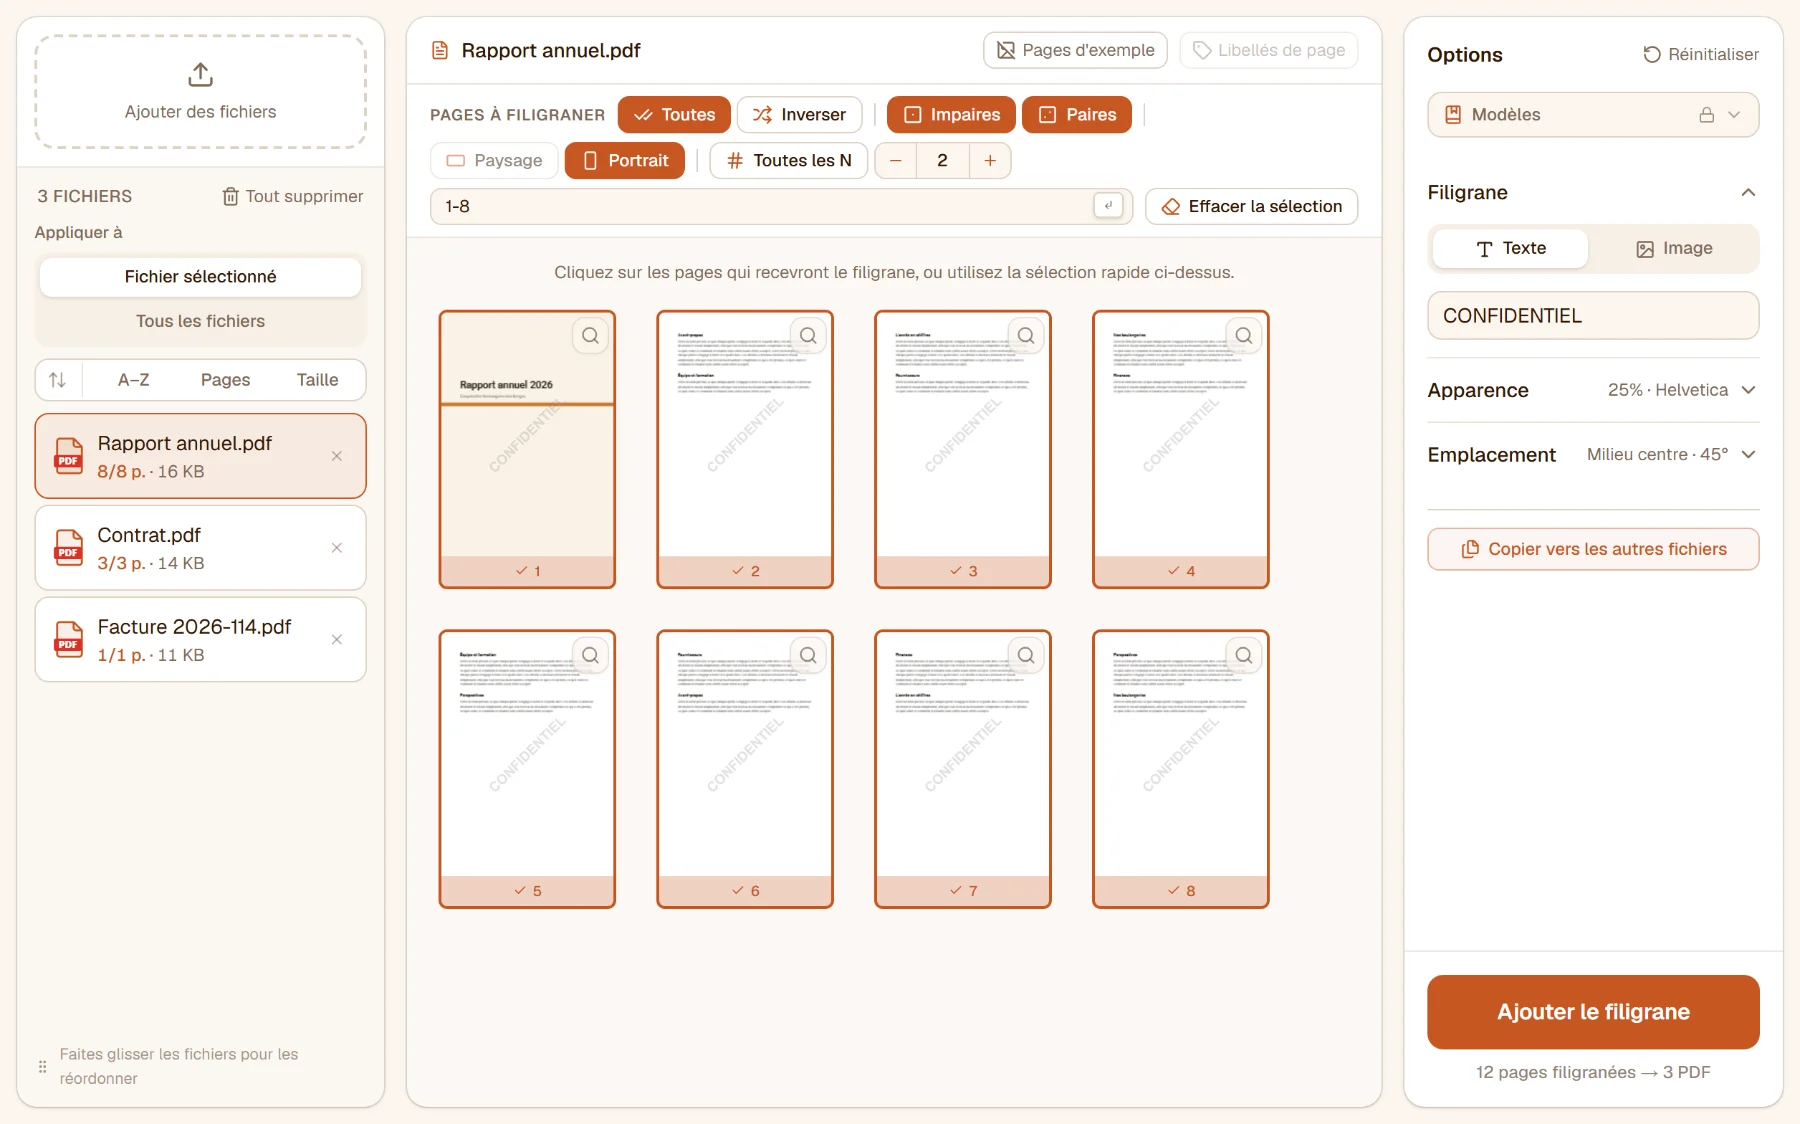Toggle Portrait orientation filter

pyautogui.click(x=625, y=161)
